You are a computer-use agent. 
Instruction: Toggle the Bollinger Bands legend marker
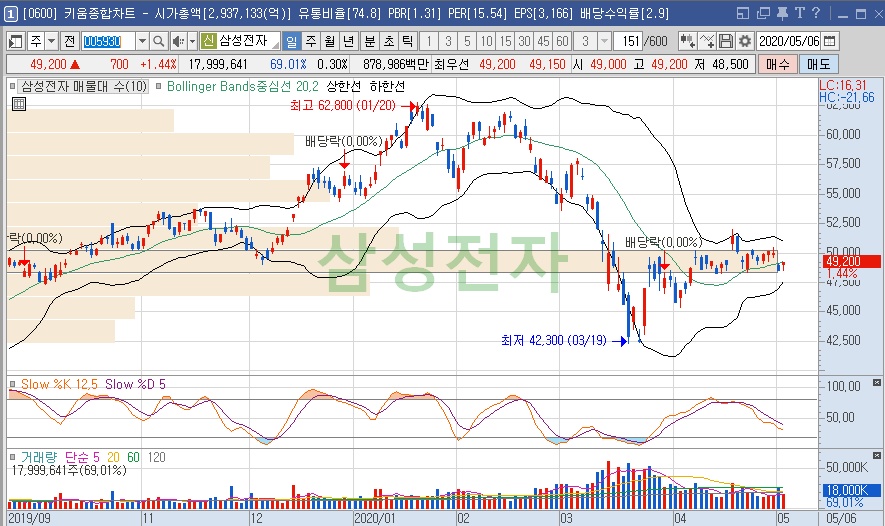[159, 86]
